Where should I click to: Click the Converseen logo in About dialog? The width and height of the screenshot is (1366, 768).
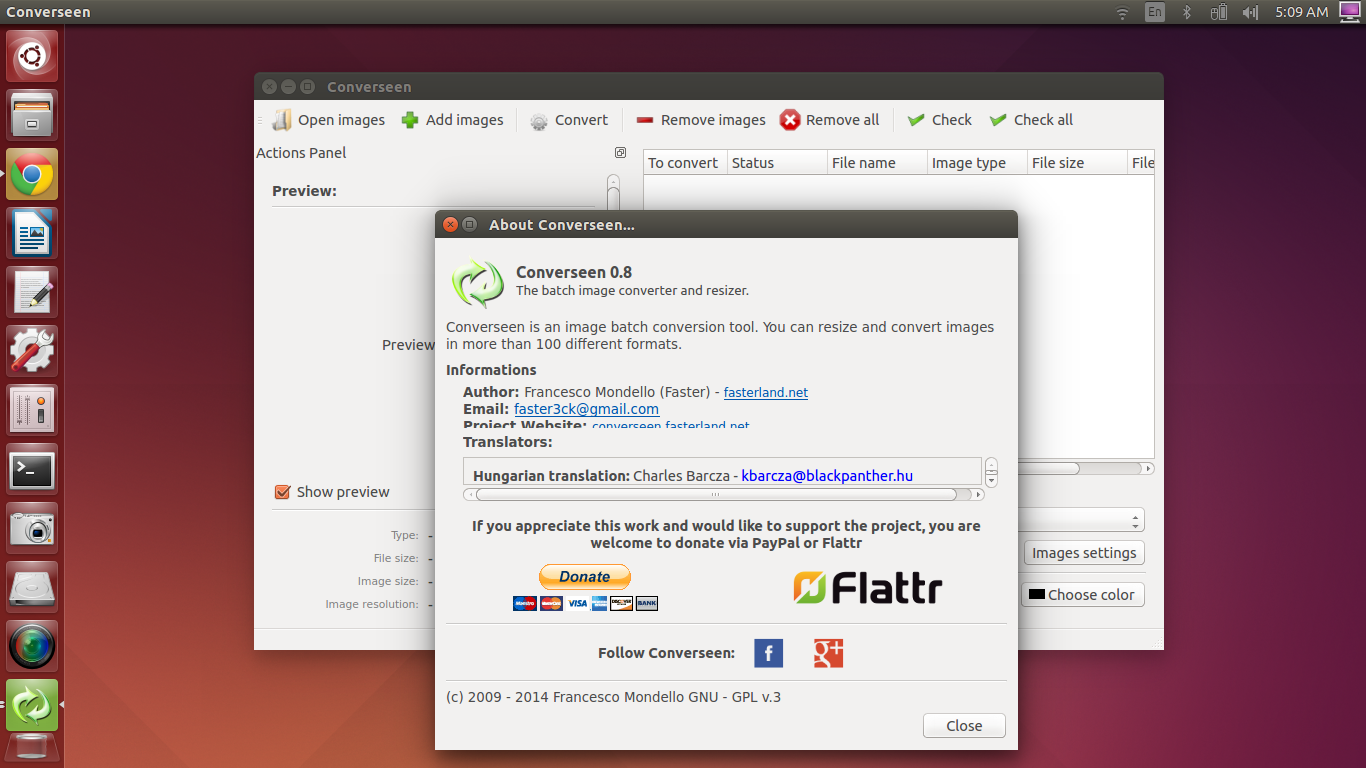tap(477, 283)
